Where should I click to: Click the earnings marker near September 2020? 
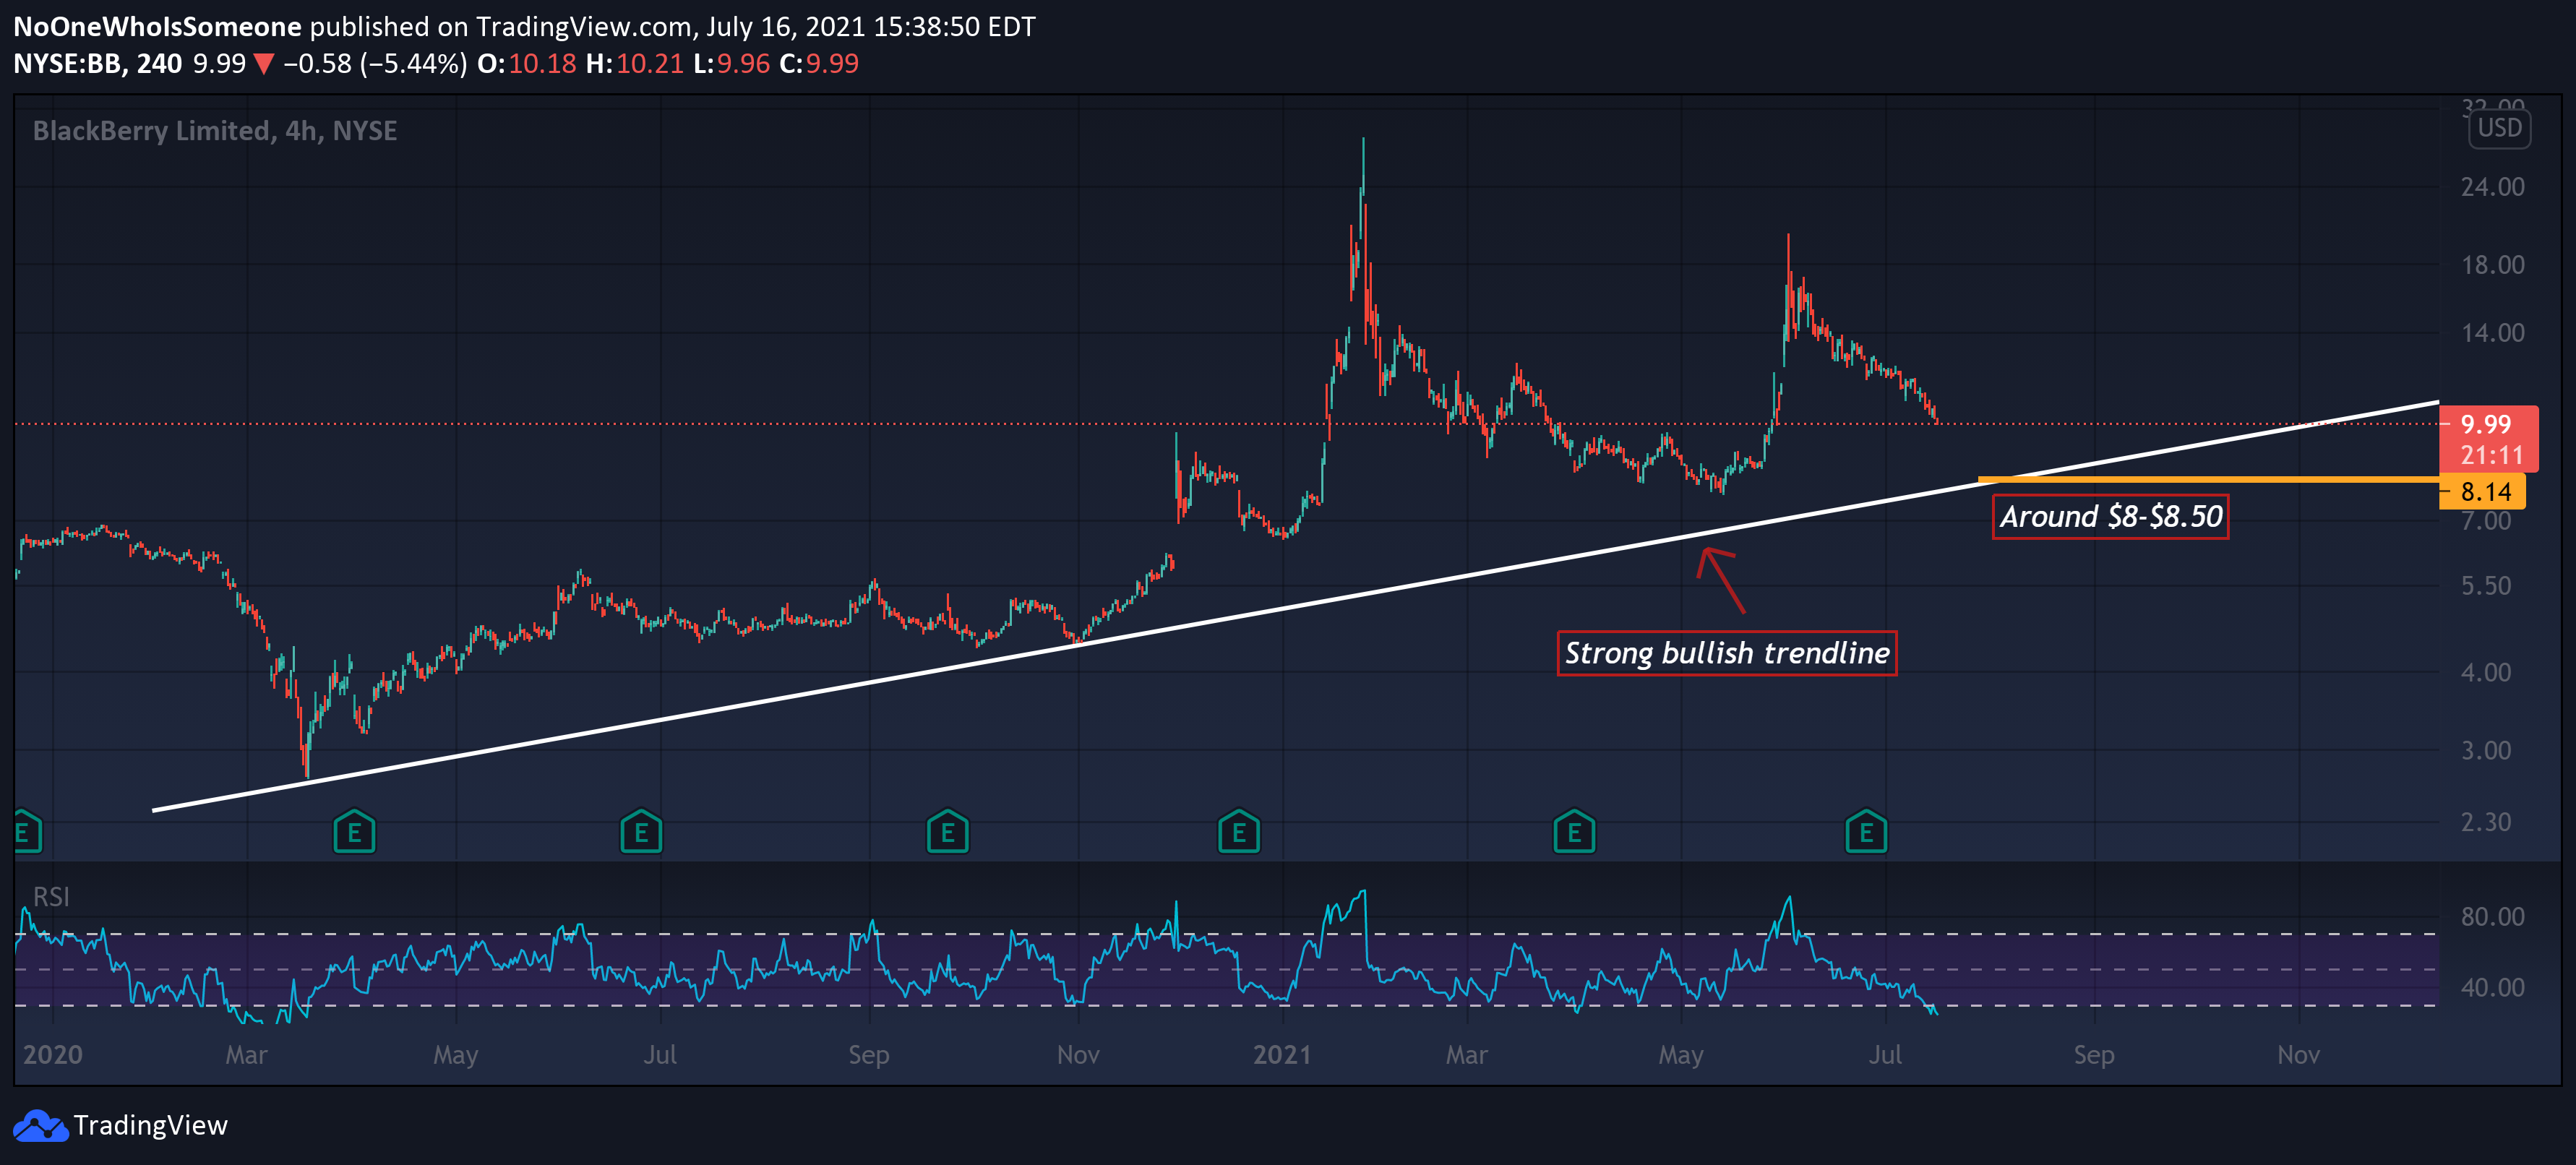point(948,832)
